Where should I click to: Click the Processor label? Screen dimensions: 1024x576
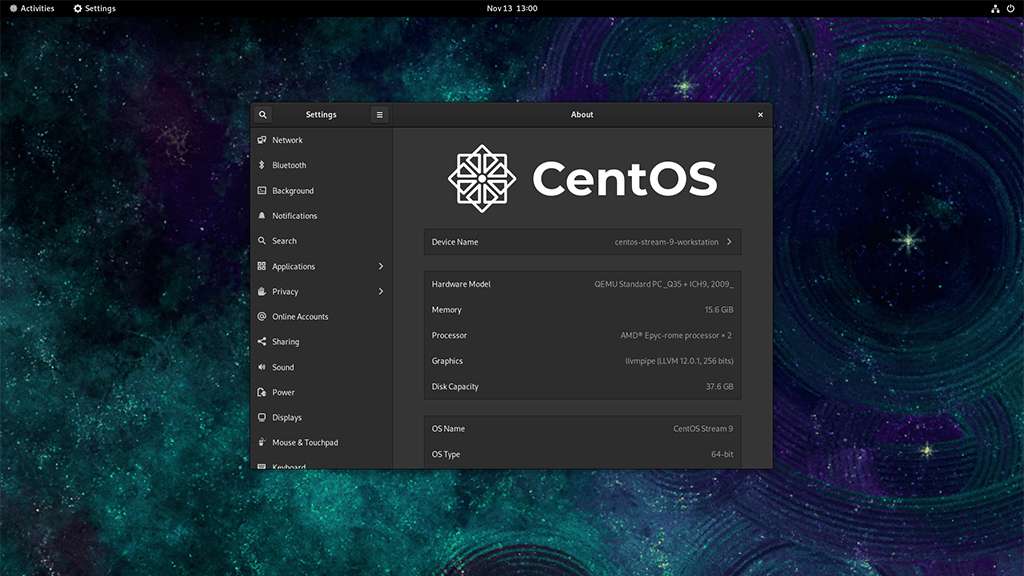449,335
